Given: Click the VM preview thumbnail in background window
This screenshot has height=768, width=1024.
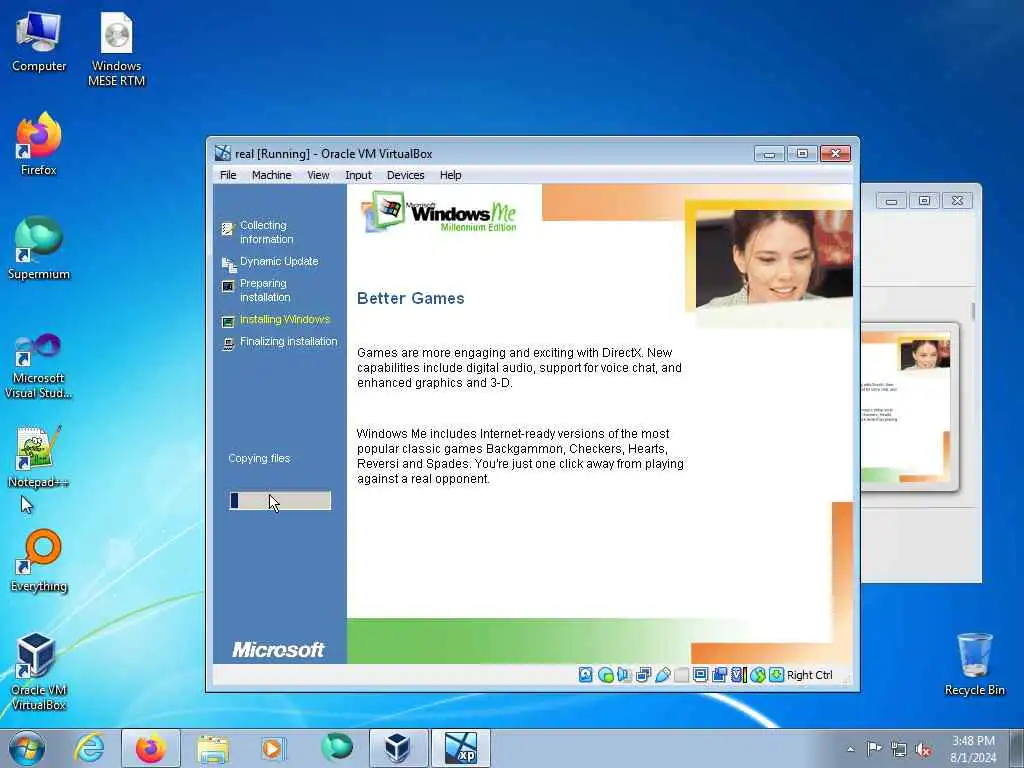Looking at the screenshot, I should [906, 407].
